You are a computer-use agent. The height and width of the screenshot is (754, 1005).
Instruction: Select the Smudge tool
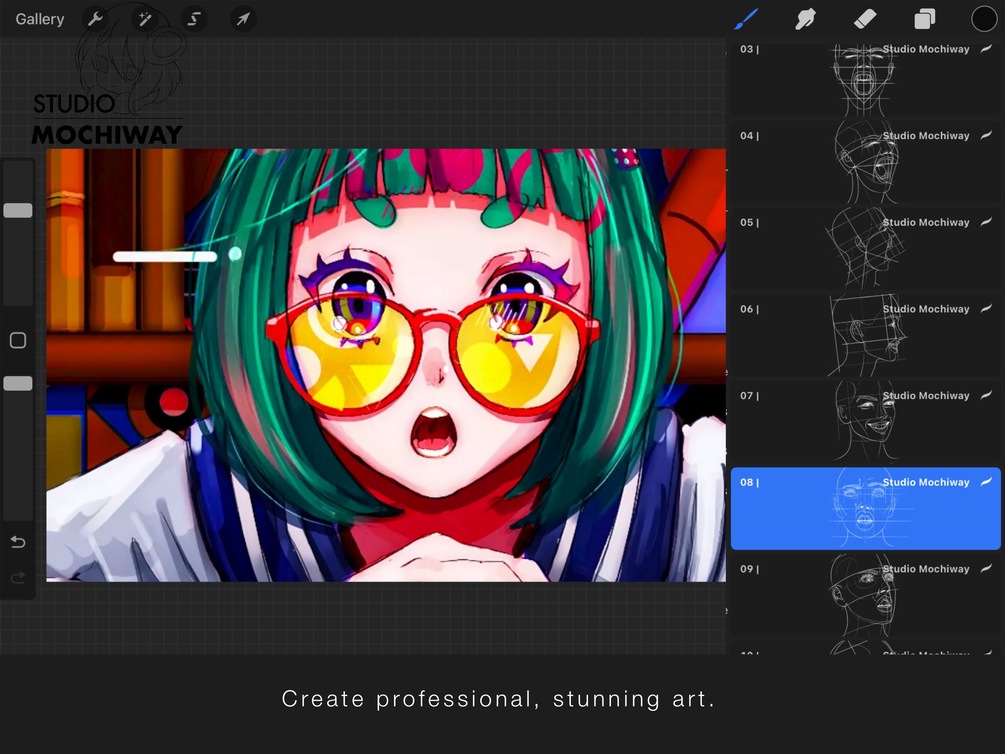point(805,19)
